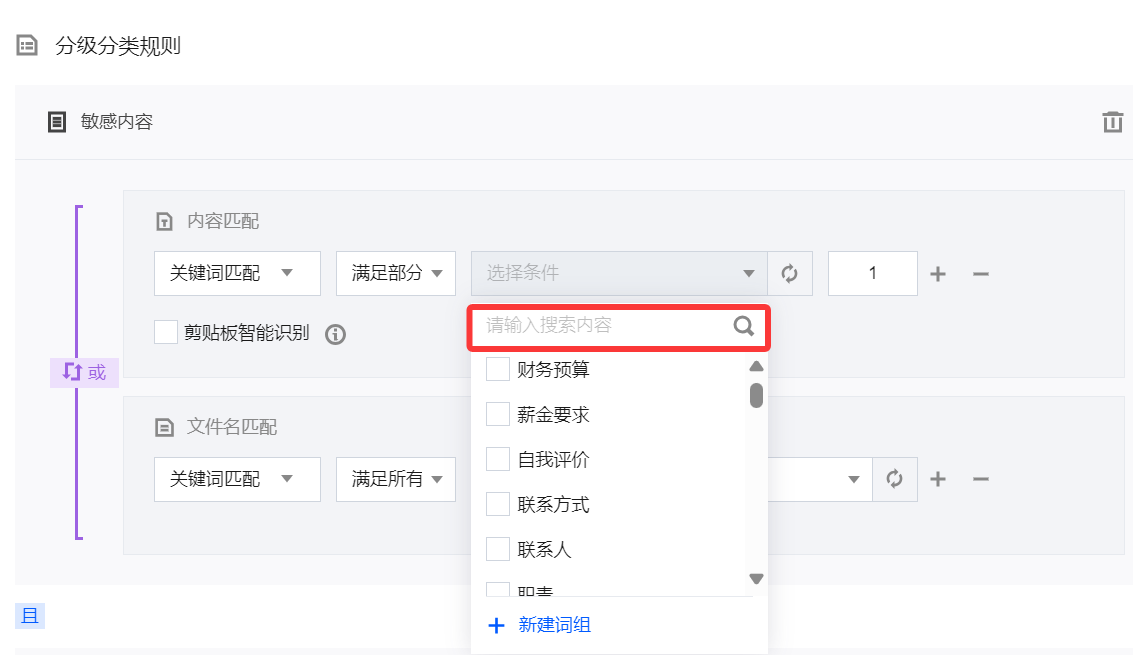The image size is (1133, 655).
Task: Expand the 满足部分 dropdown
Action: (x=396, y=273)
